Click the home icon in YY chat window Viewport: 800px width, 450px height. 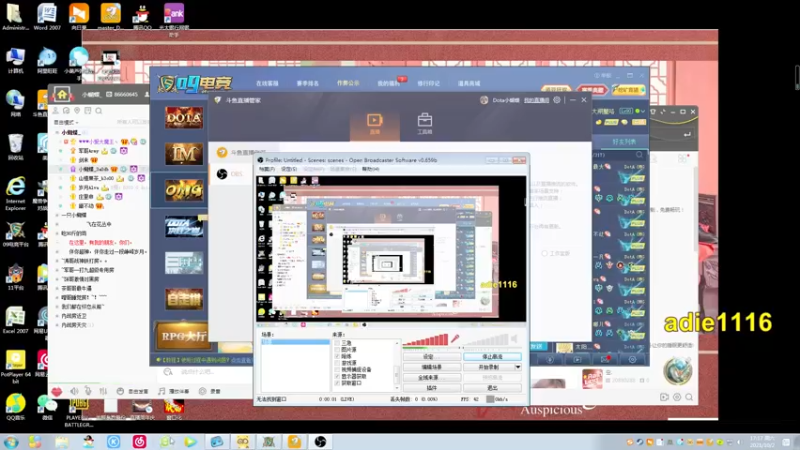point(62,95)
